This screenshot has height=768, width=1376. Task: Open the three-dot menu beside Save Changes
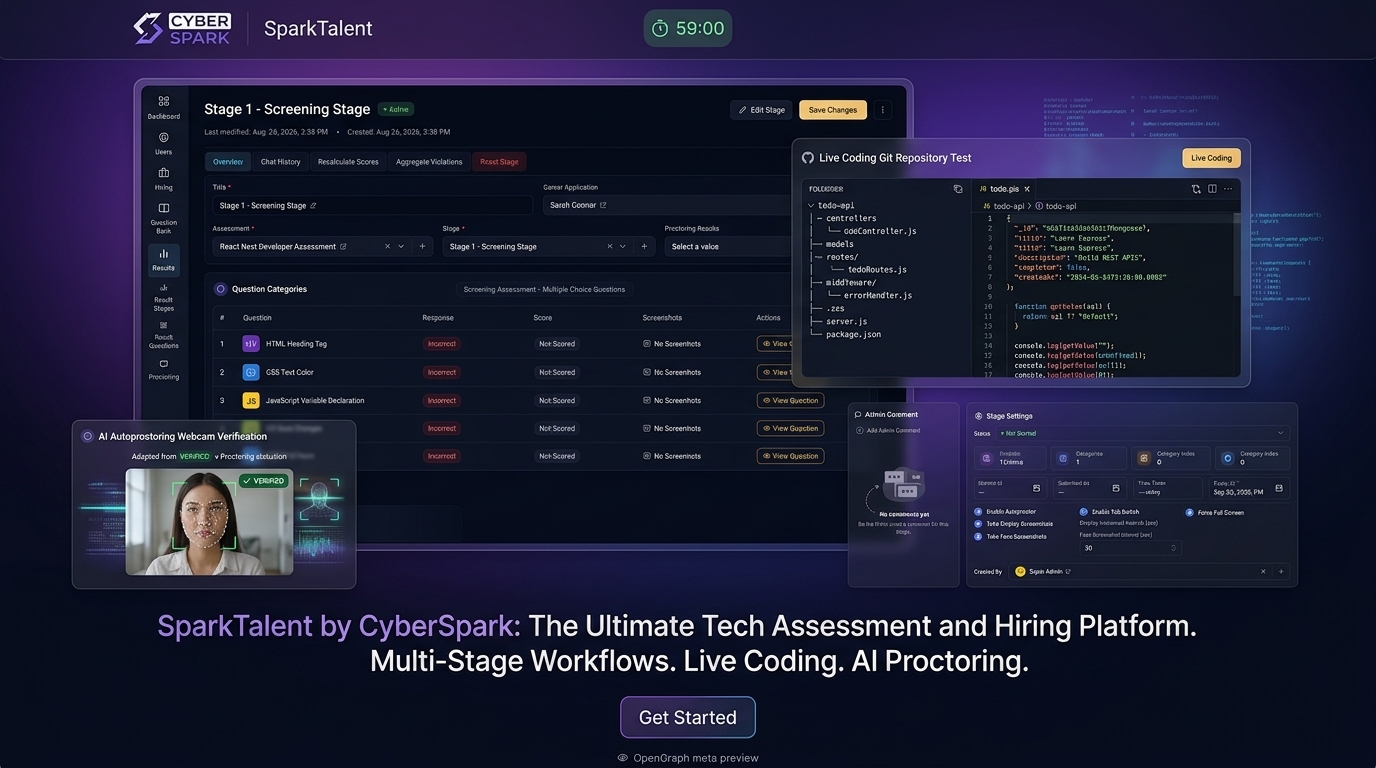(883, 110)
